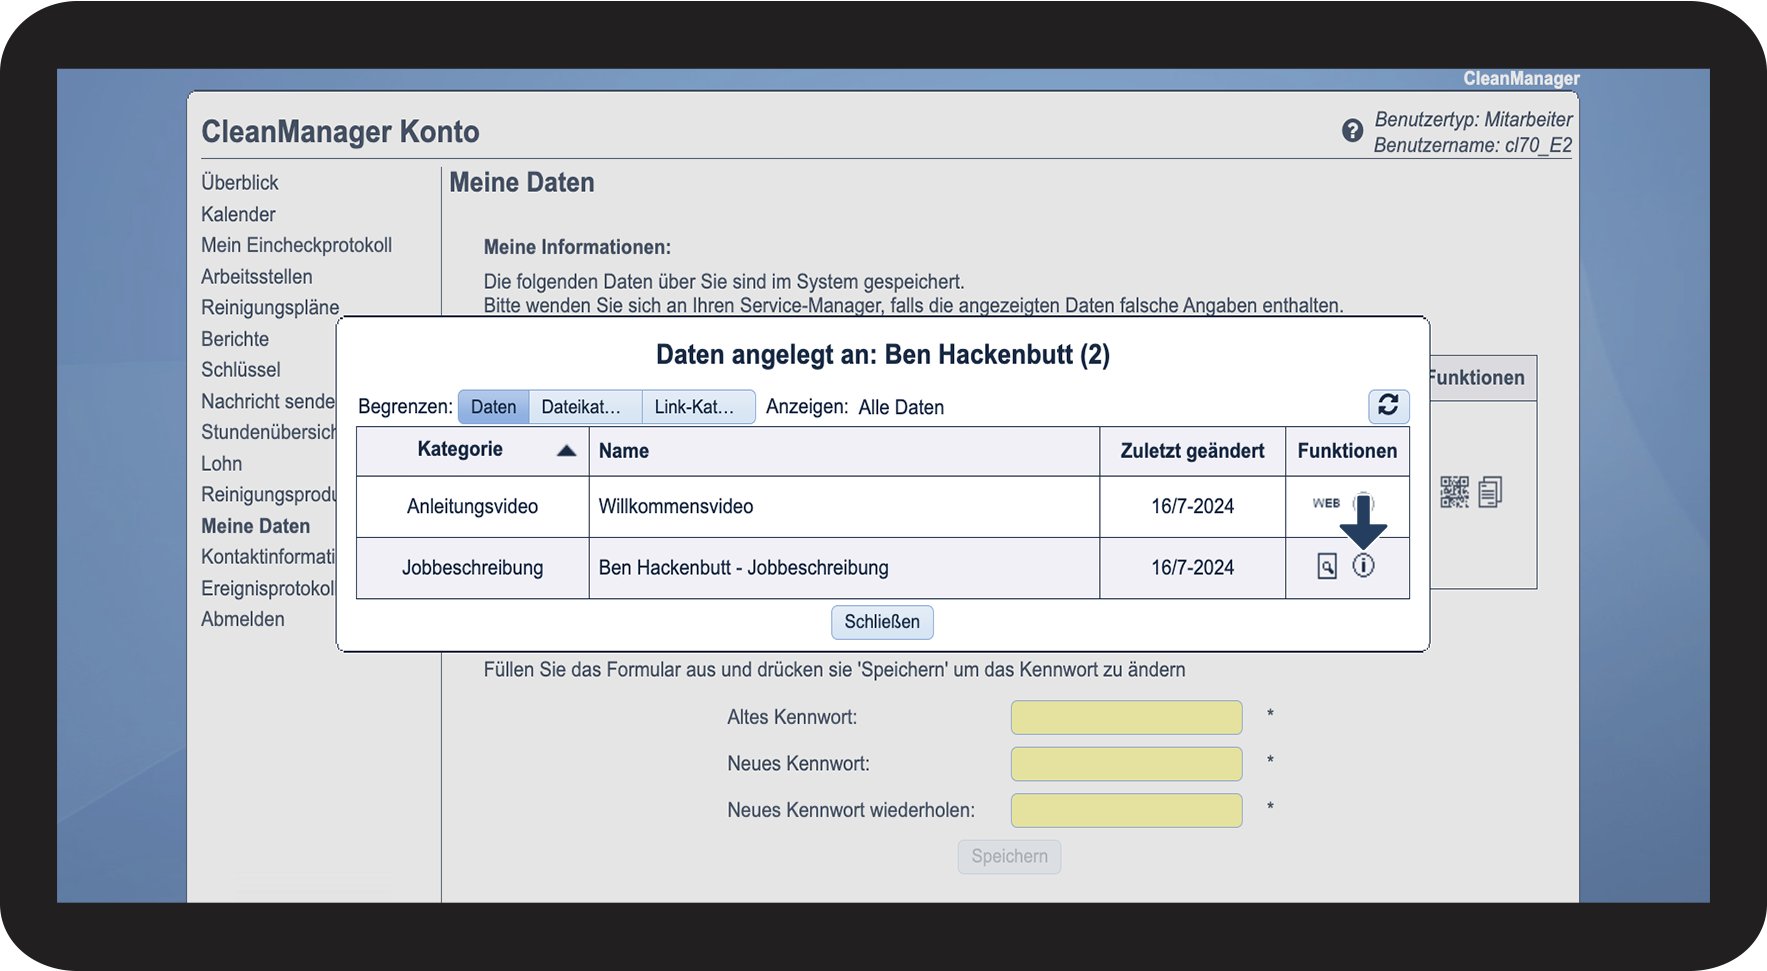The image size is (1767, 971).
Task: Preview the Jobbeschreibung document via magnifier icon
Action: (x=1326, y=566)
